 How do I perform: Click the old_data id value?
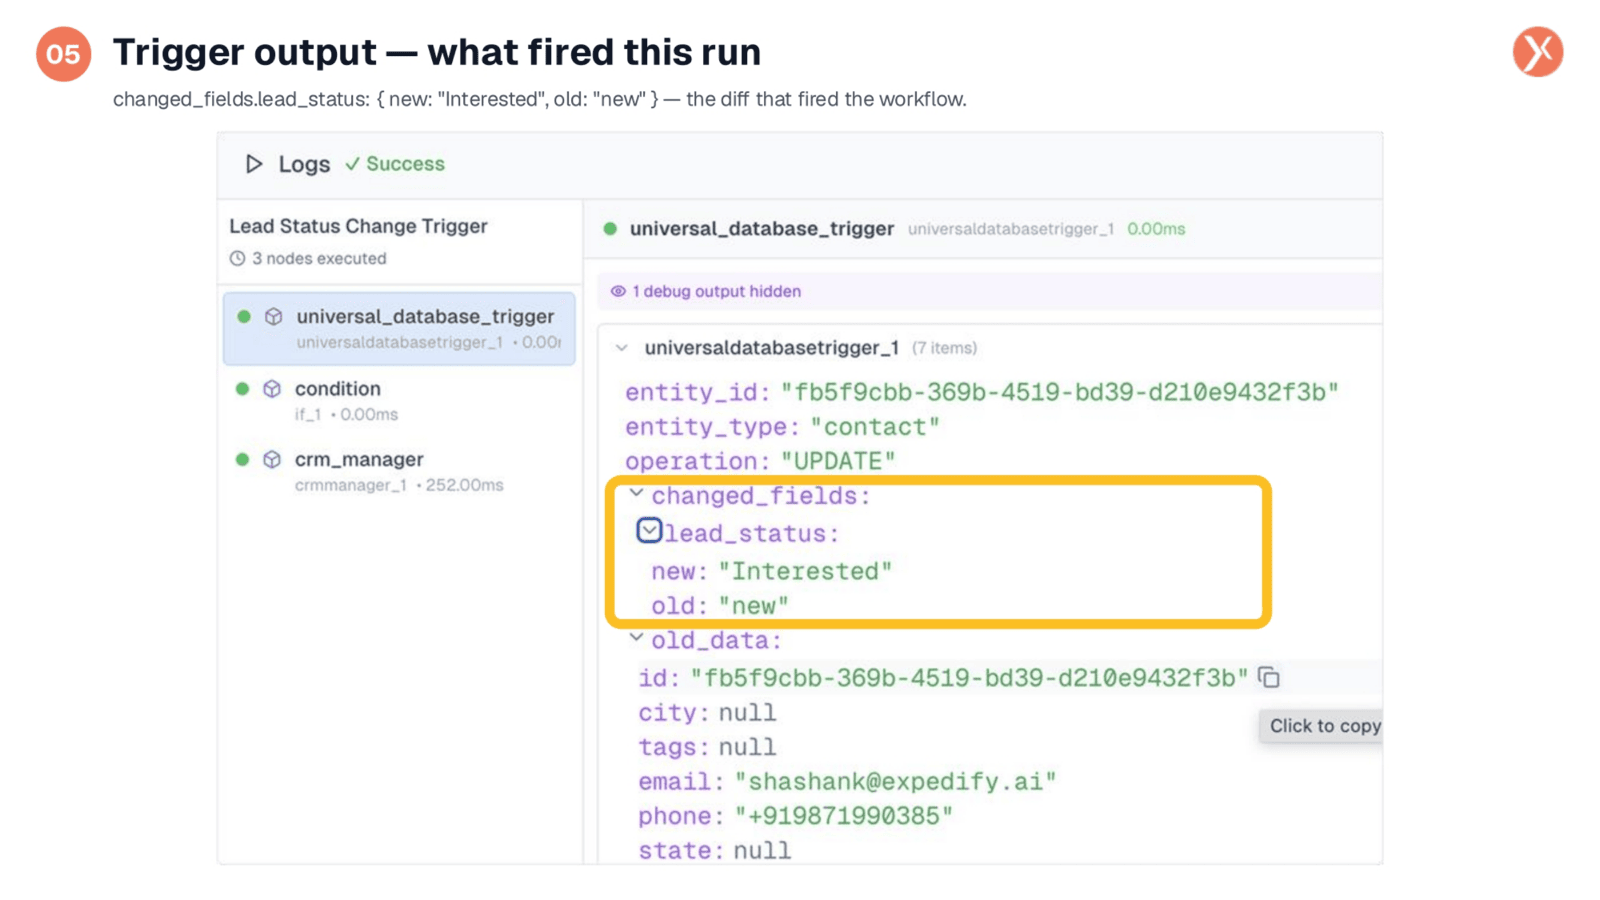pos(969,678)
